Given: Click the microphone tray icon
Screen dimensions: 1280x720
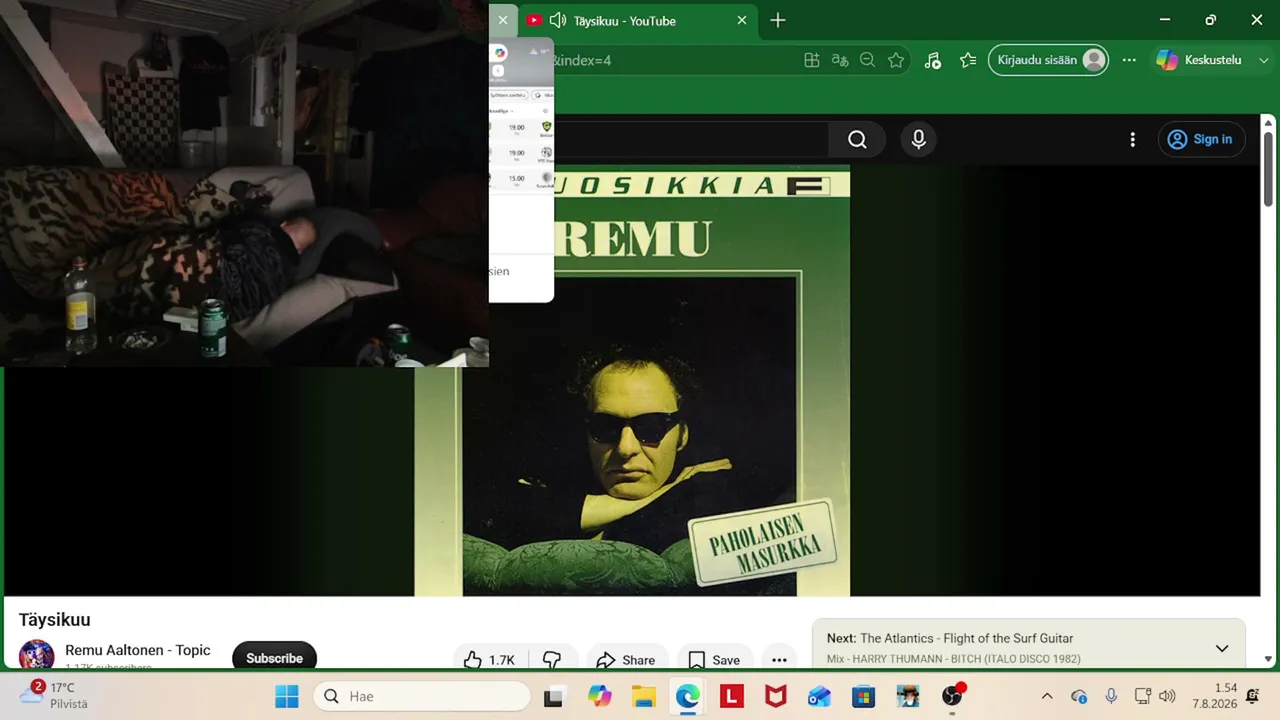Looking at the screenshot, I should click(1111, 696).
